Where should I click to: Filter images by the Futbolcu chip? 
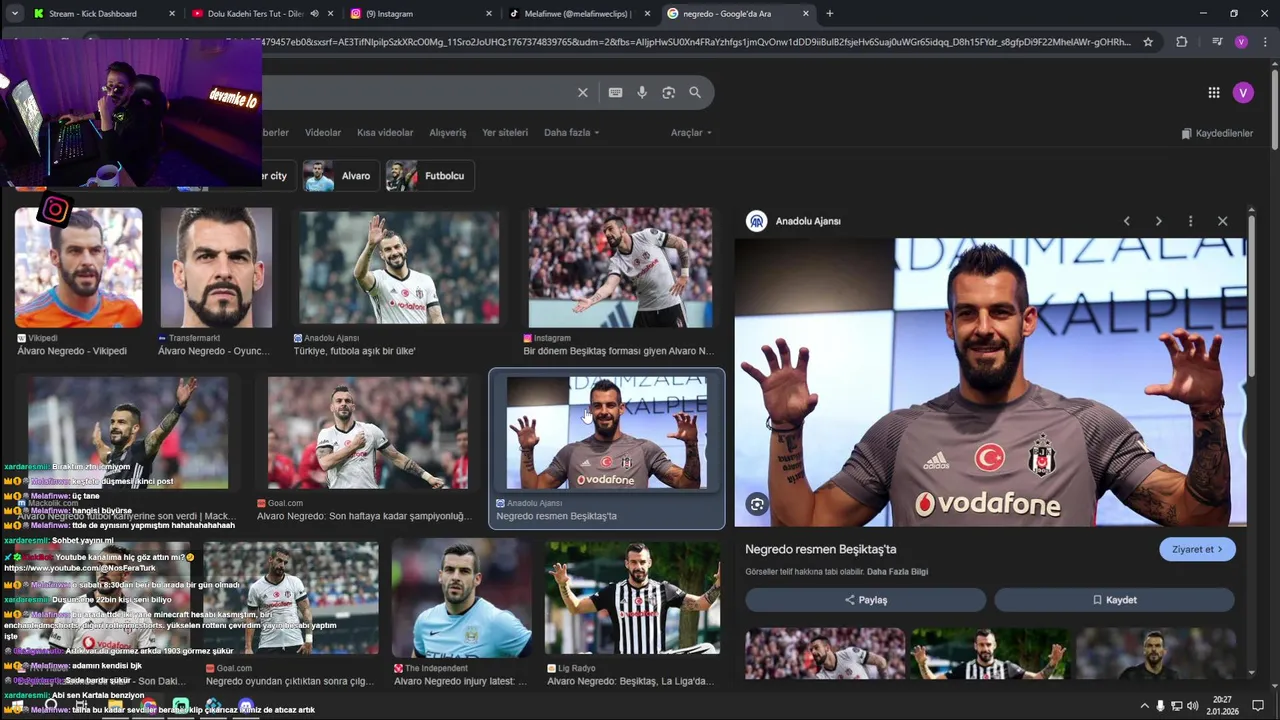[x=430, y=176]
